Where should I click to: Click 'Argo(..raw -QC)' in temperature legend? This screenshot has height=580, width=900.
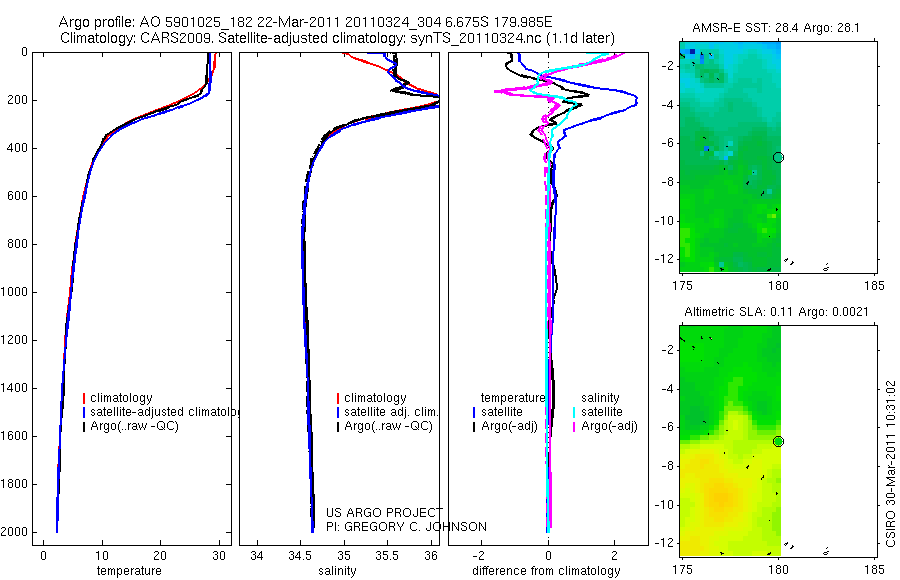(134, 426)
